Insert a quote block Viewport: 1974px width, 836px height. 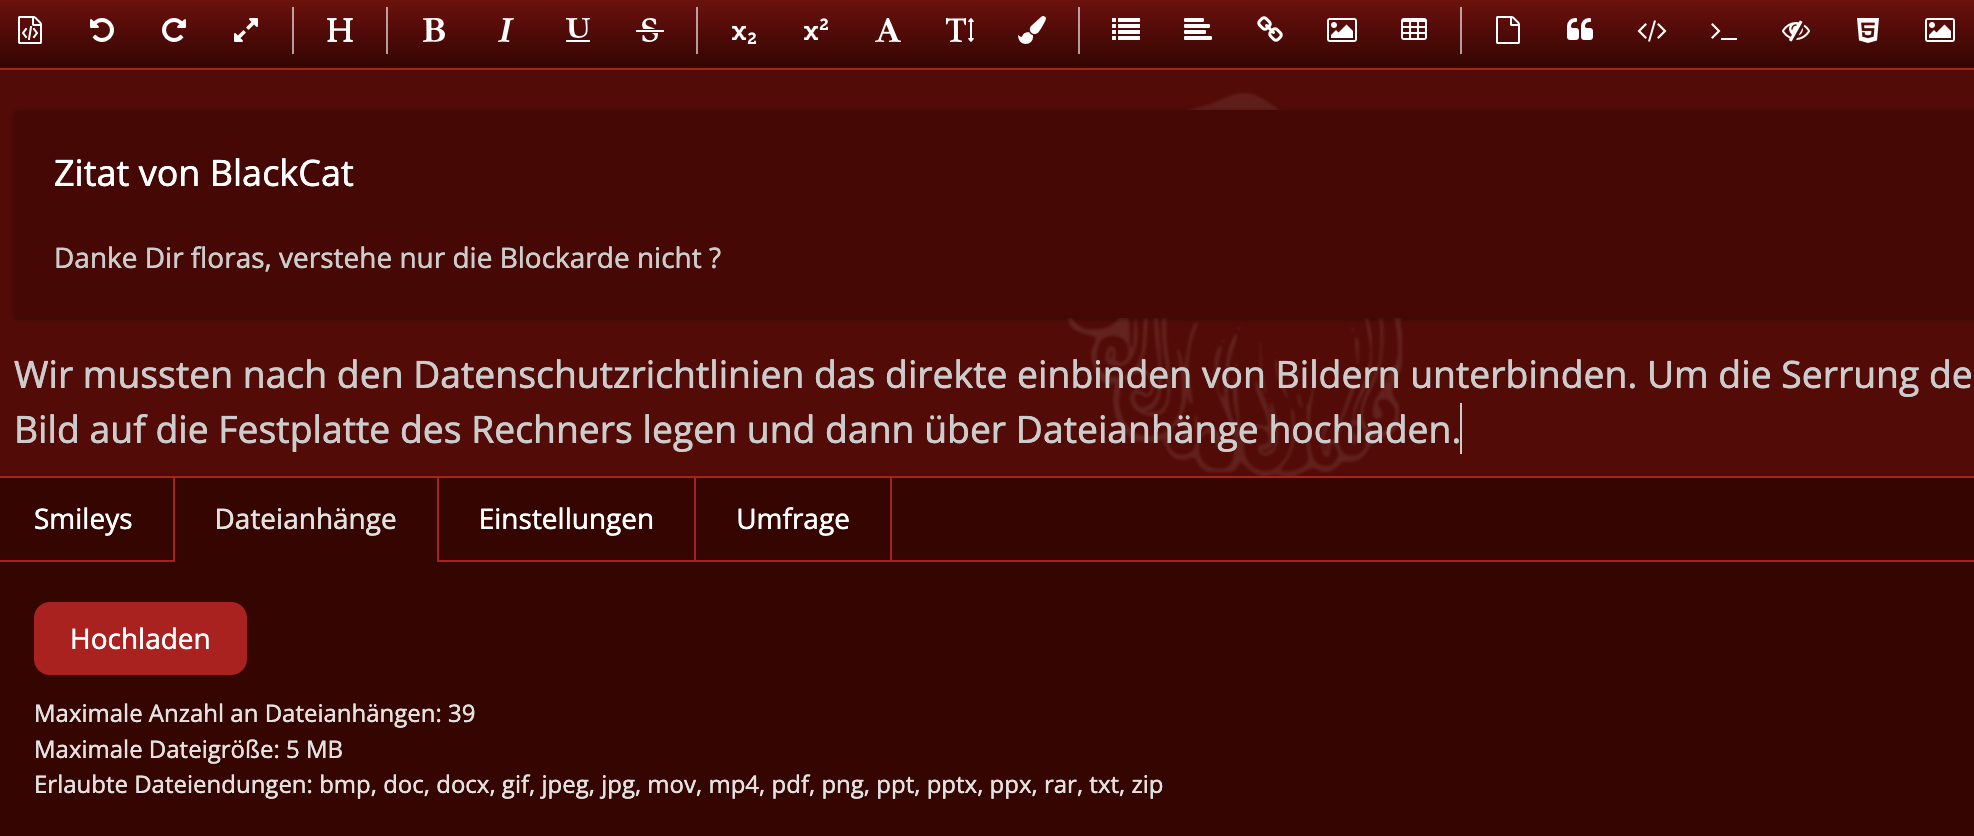[1580, 31]
